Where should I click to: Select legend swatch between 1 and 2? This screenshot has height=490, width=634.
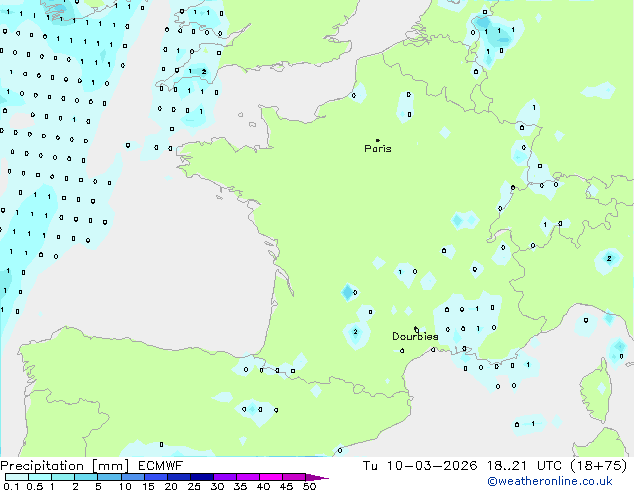pyautogui.click(x=63, y=477)
